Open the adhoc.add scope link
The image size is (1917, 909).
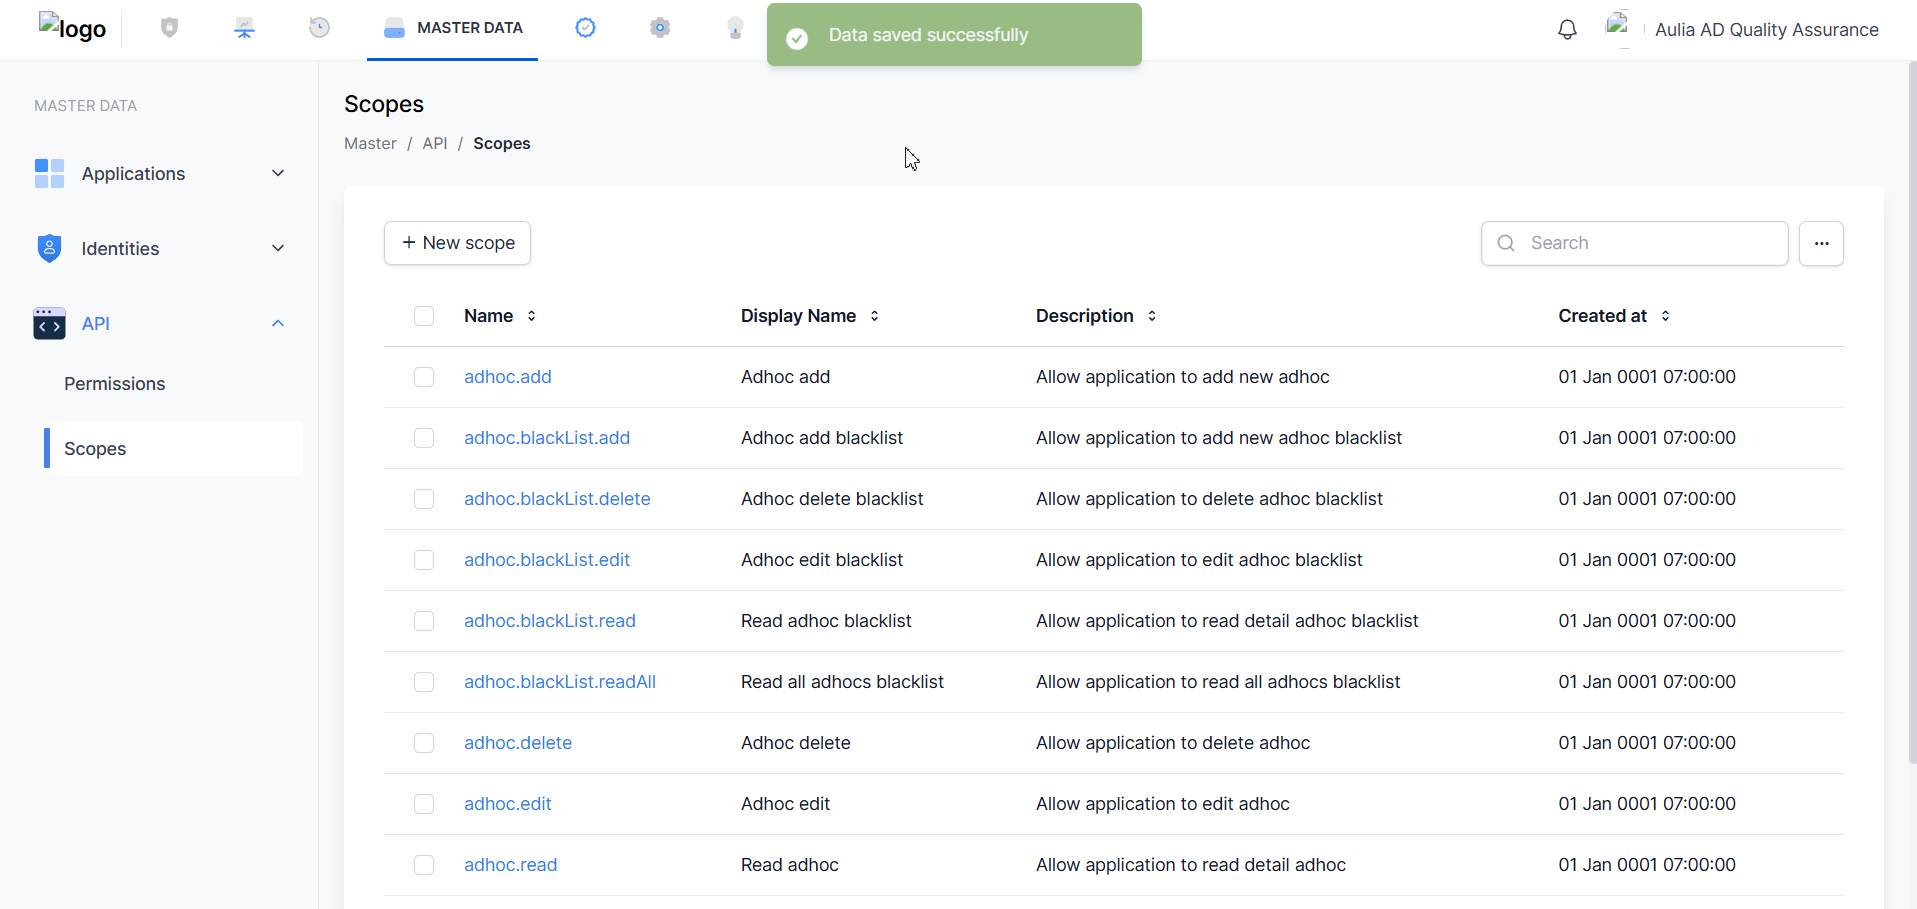pyautogui.click(x=507, y=377)
